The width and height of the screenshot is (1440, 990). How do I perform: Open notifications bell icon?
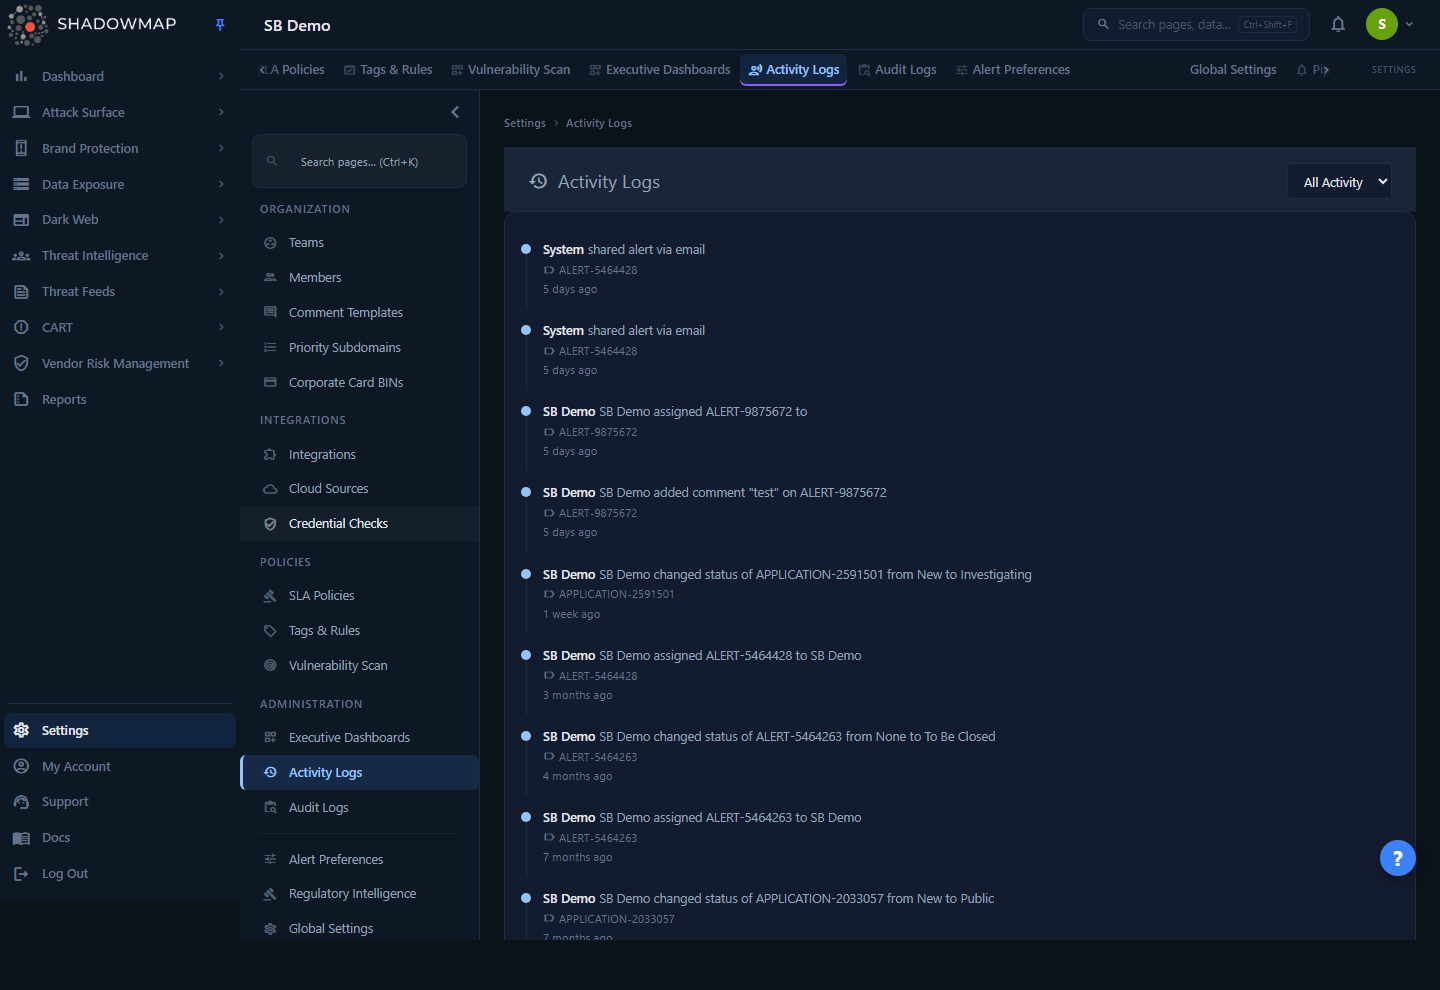click(1338, 24)
